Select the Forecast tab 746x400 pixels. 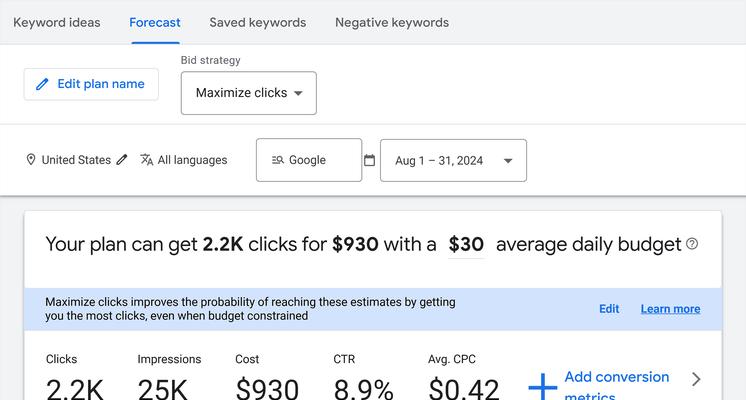tap(155, 22)
